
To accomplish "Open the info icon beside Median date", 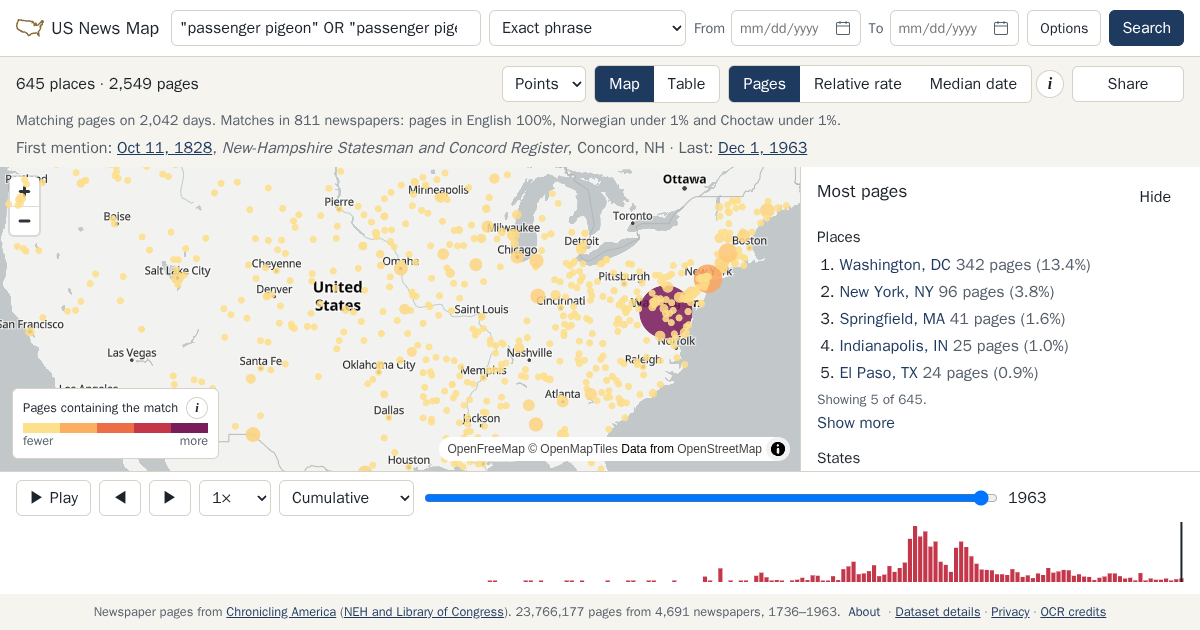I will pos(1049,84).
